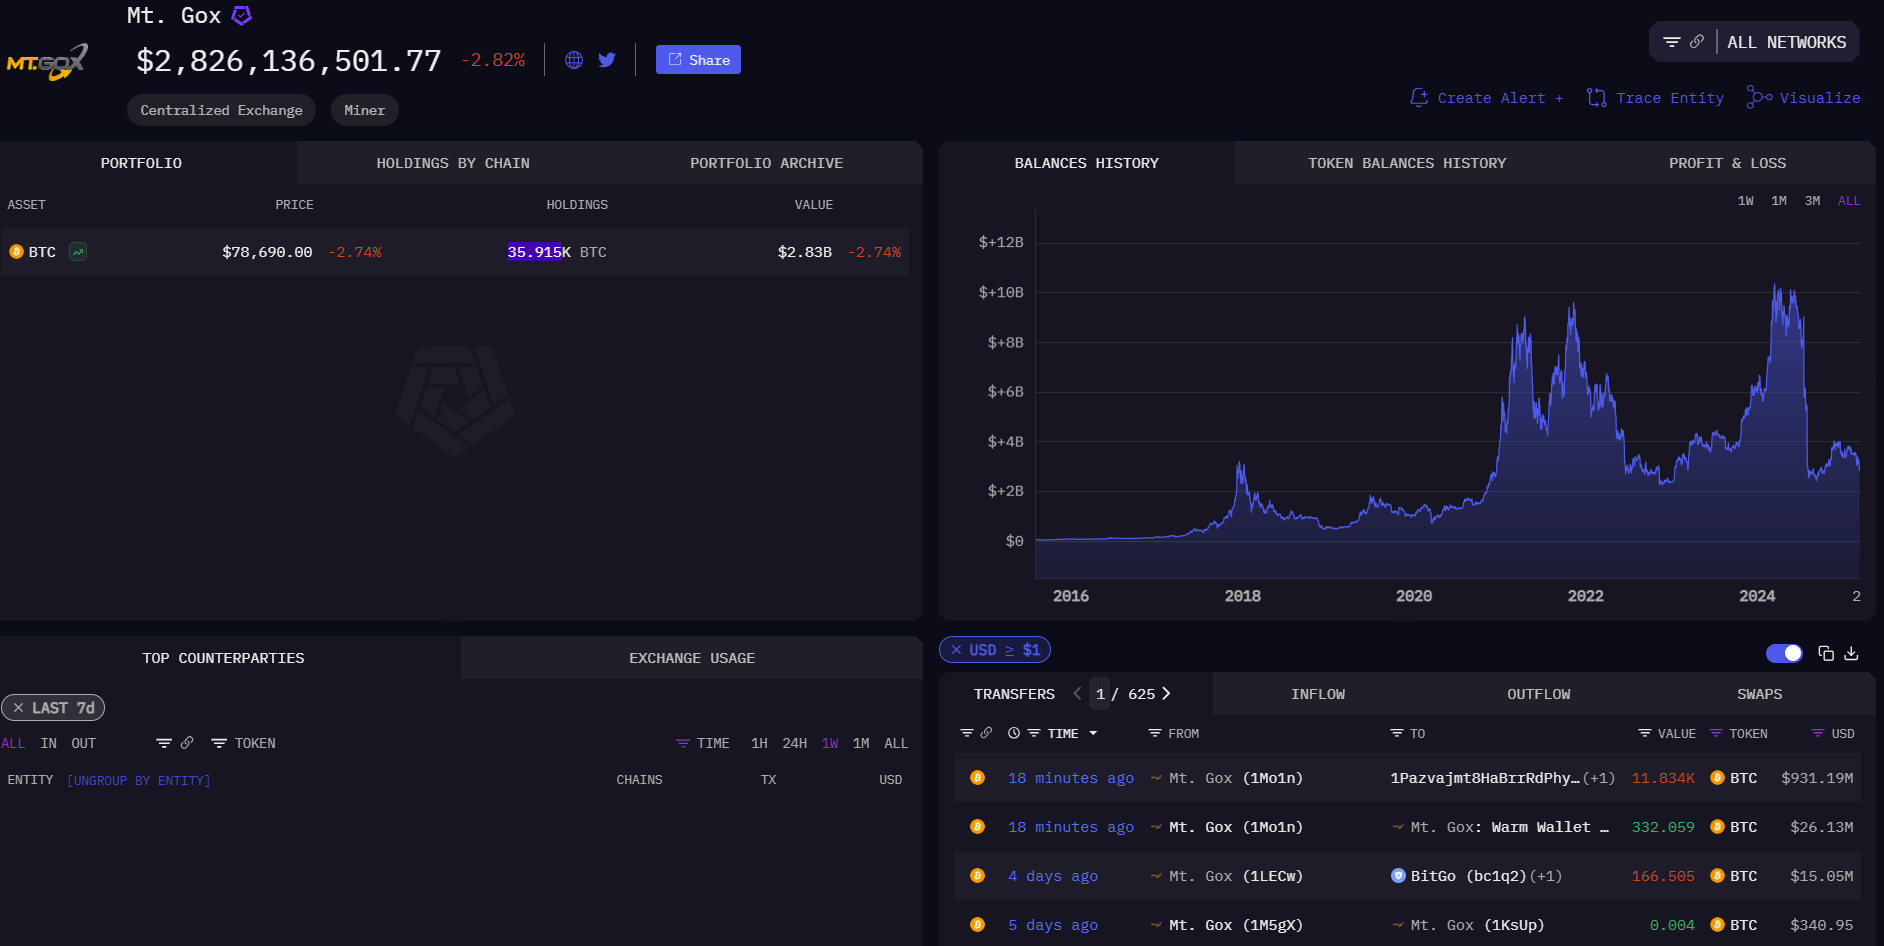1884x946 pixels.
Task: Expand the TIME sort dropdown arrow
Action: (x=1093, y=734)
